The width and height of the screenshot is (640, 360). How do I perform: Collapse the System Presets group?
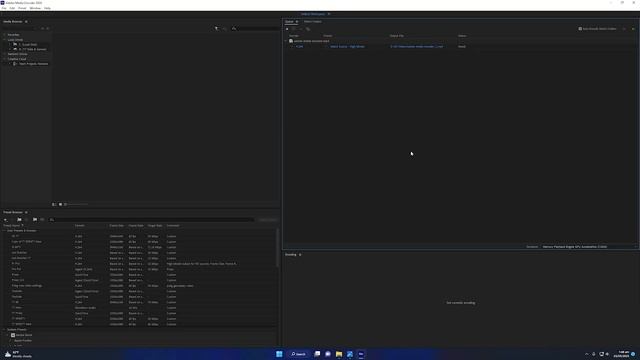pos(4,329)
